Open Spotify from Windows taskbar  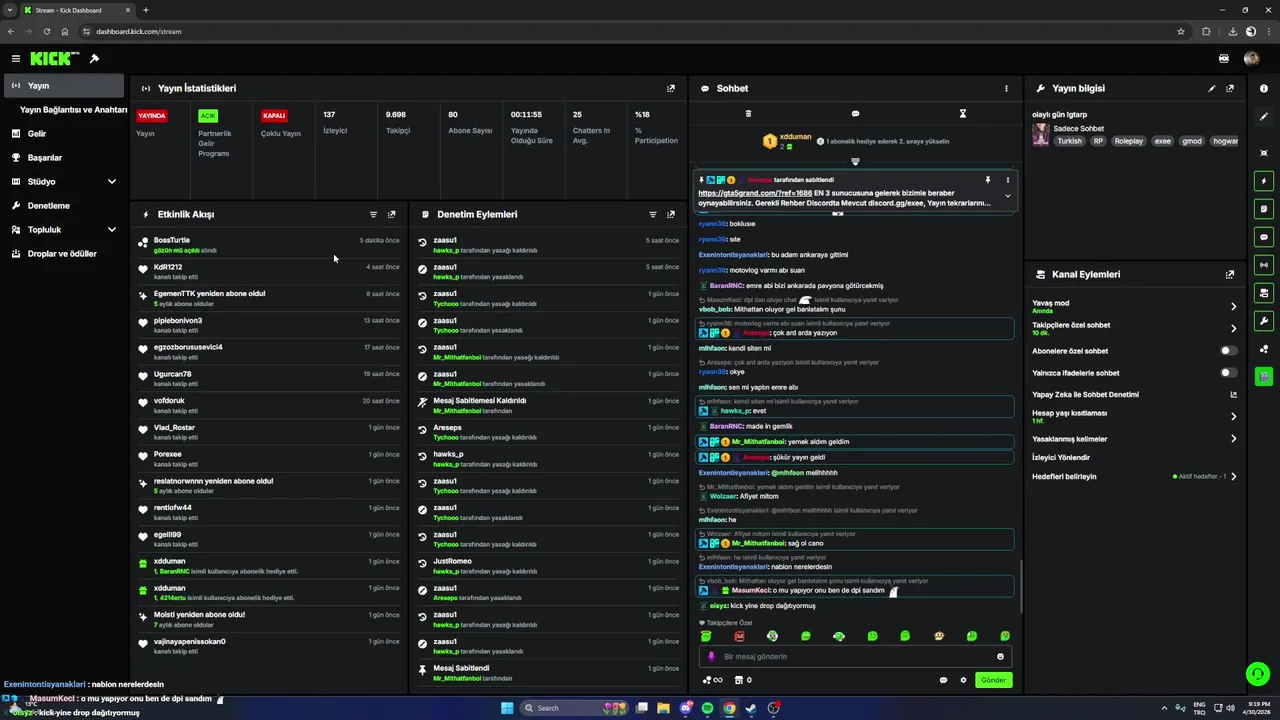708,708
